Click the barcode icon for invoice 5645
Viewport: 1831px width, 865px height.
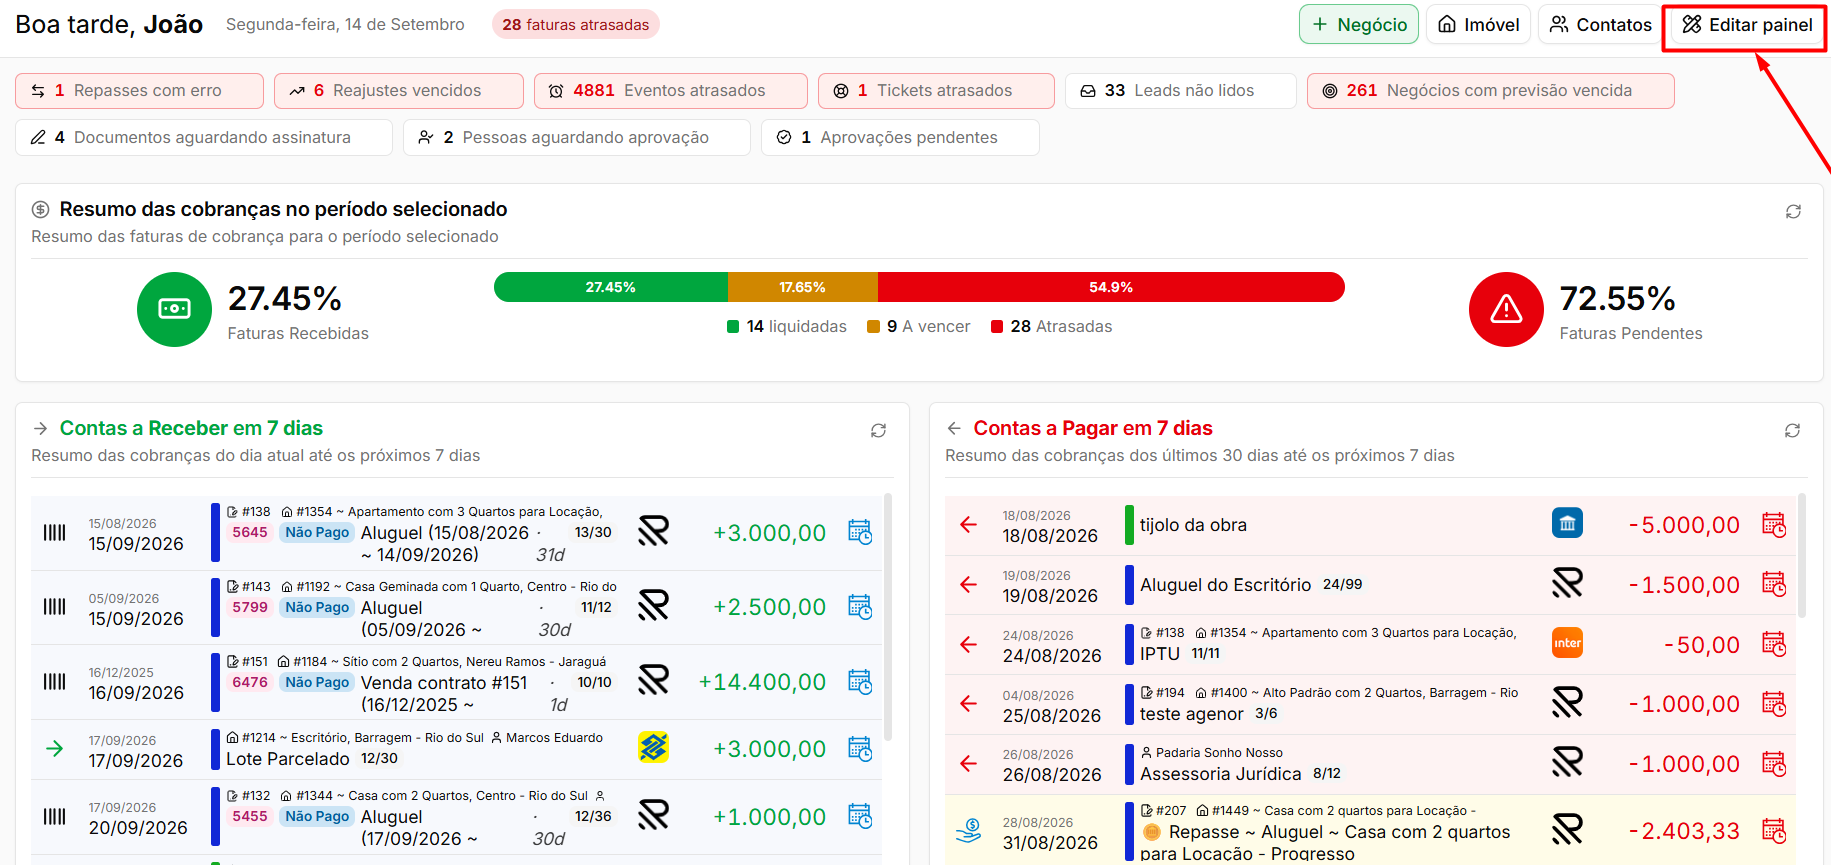tap(55, 532)
